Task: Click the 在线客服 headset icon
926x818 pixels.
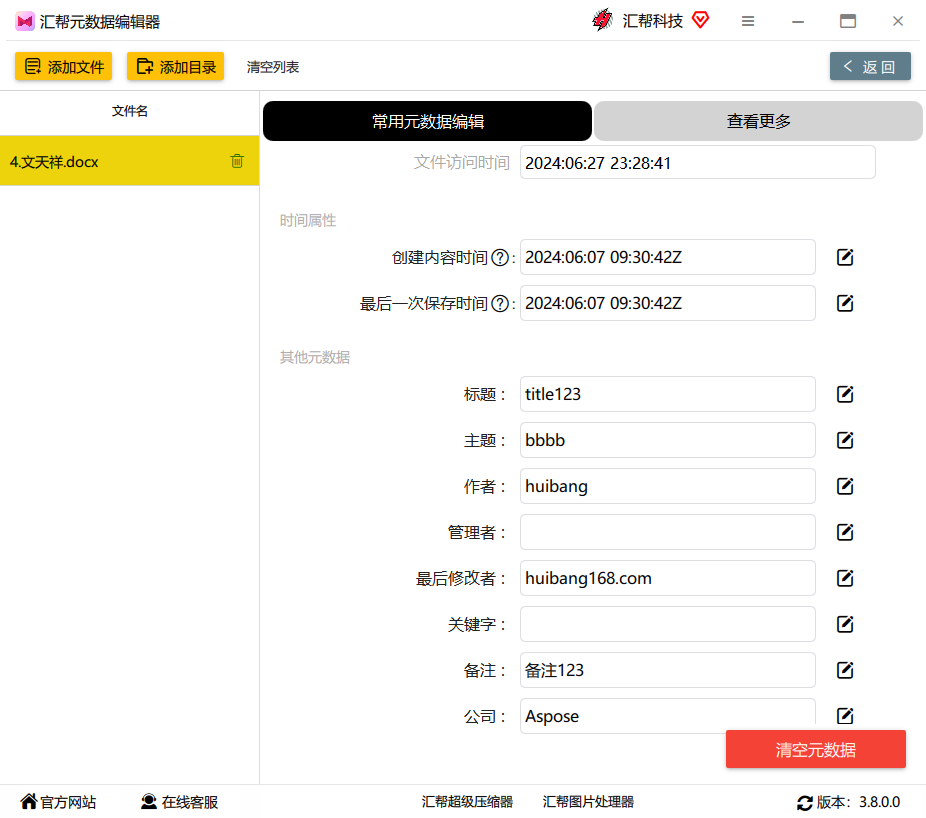Action: tap(149, 801)
